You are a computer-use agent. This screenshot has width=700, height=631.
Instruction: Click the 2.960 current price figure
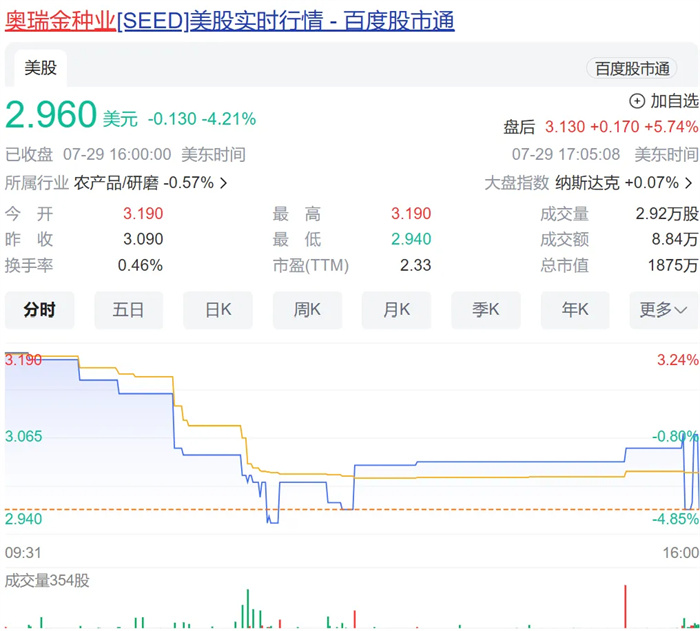click(x=51, y=116)
